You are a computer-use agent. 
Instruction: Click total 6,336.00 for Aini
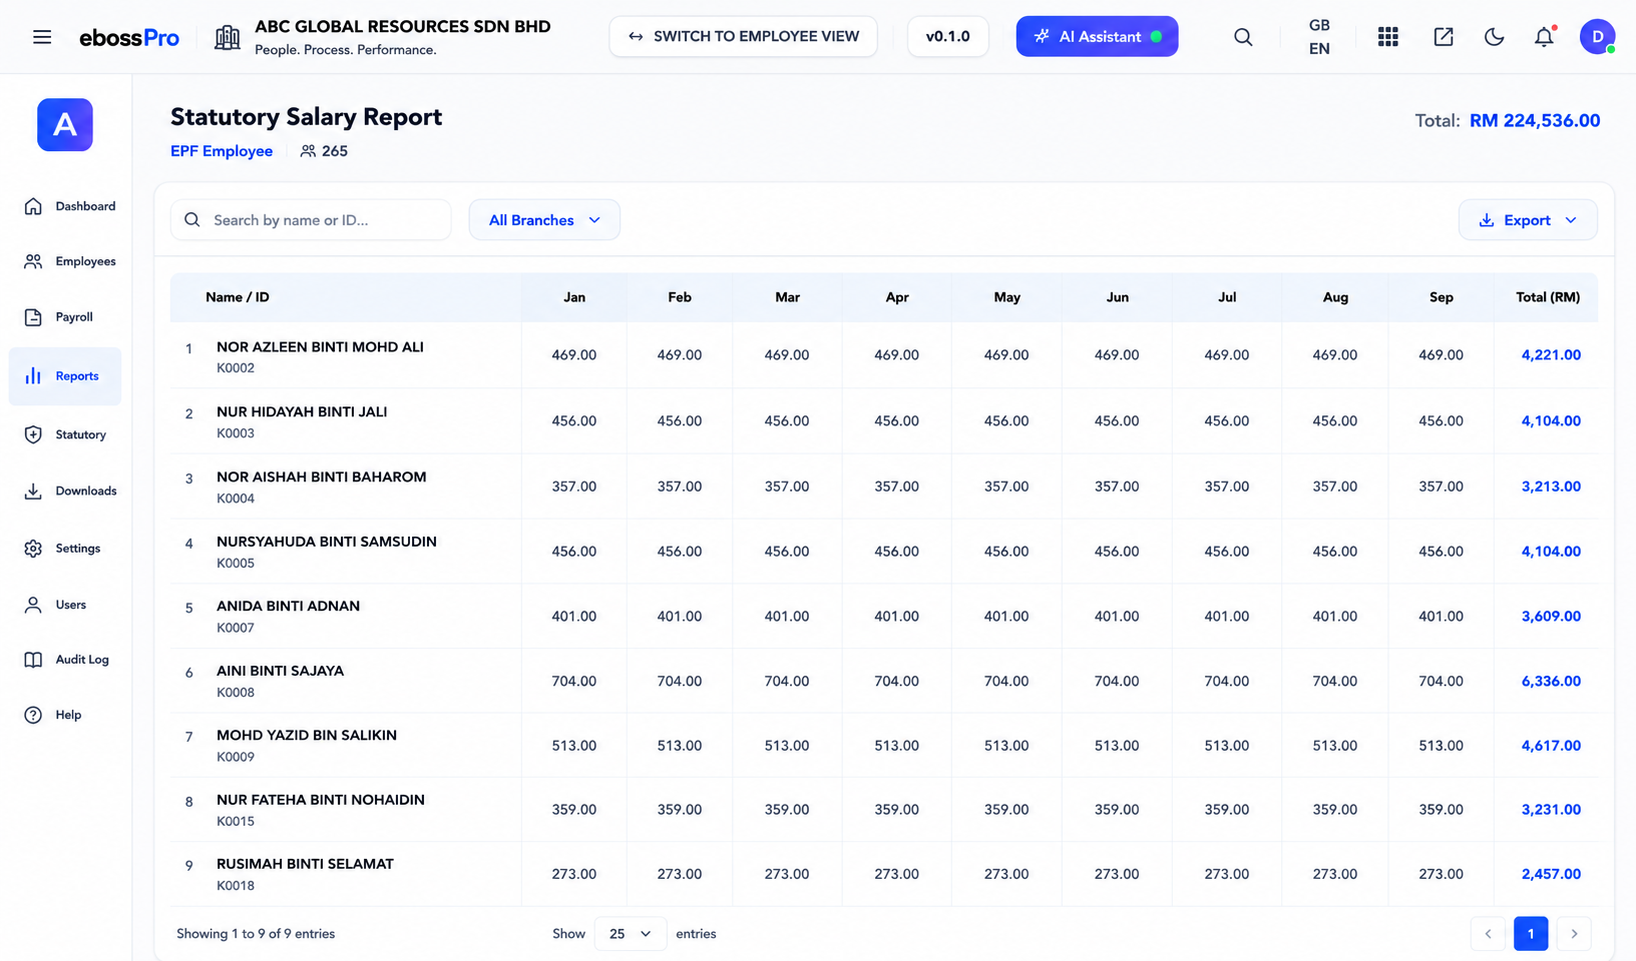tap(1551, 681)
